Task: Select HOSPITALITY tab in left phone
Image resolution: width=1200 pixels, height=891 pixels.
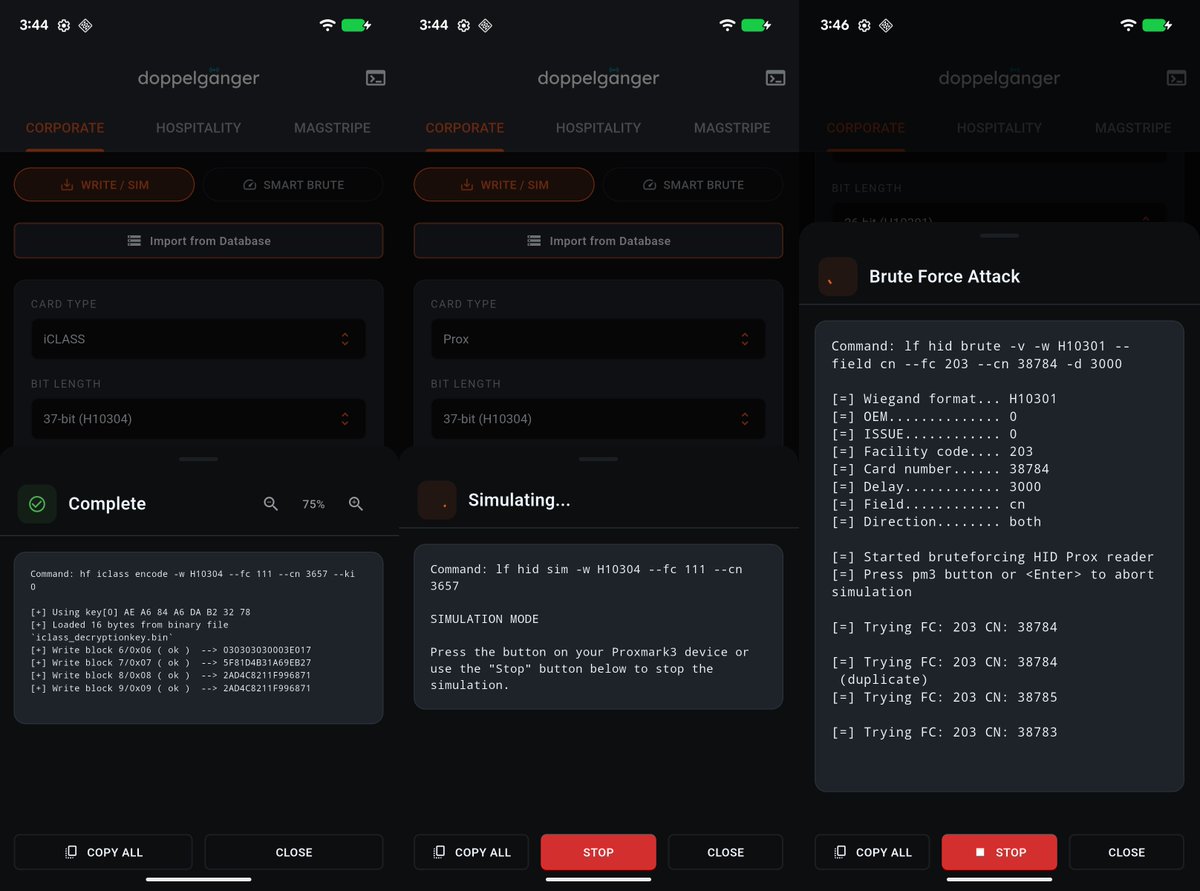Action: [x=198, y=128]
